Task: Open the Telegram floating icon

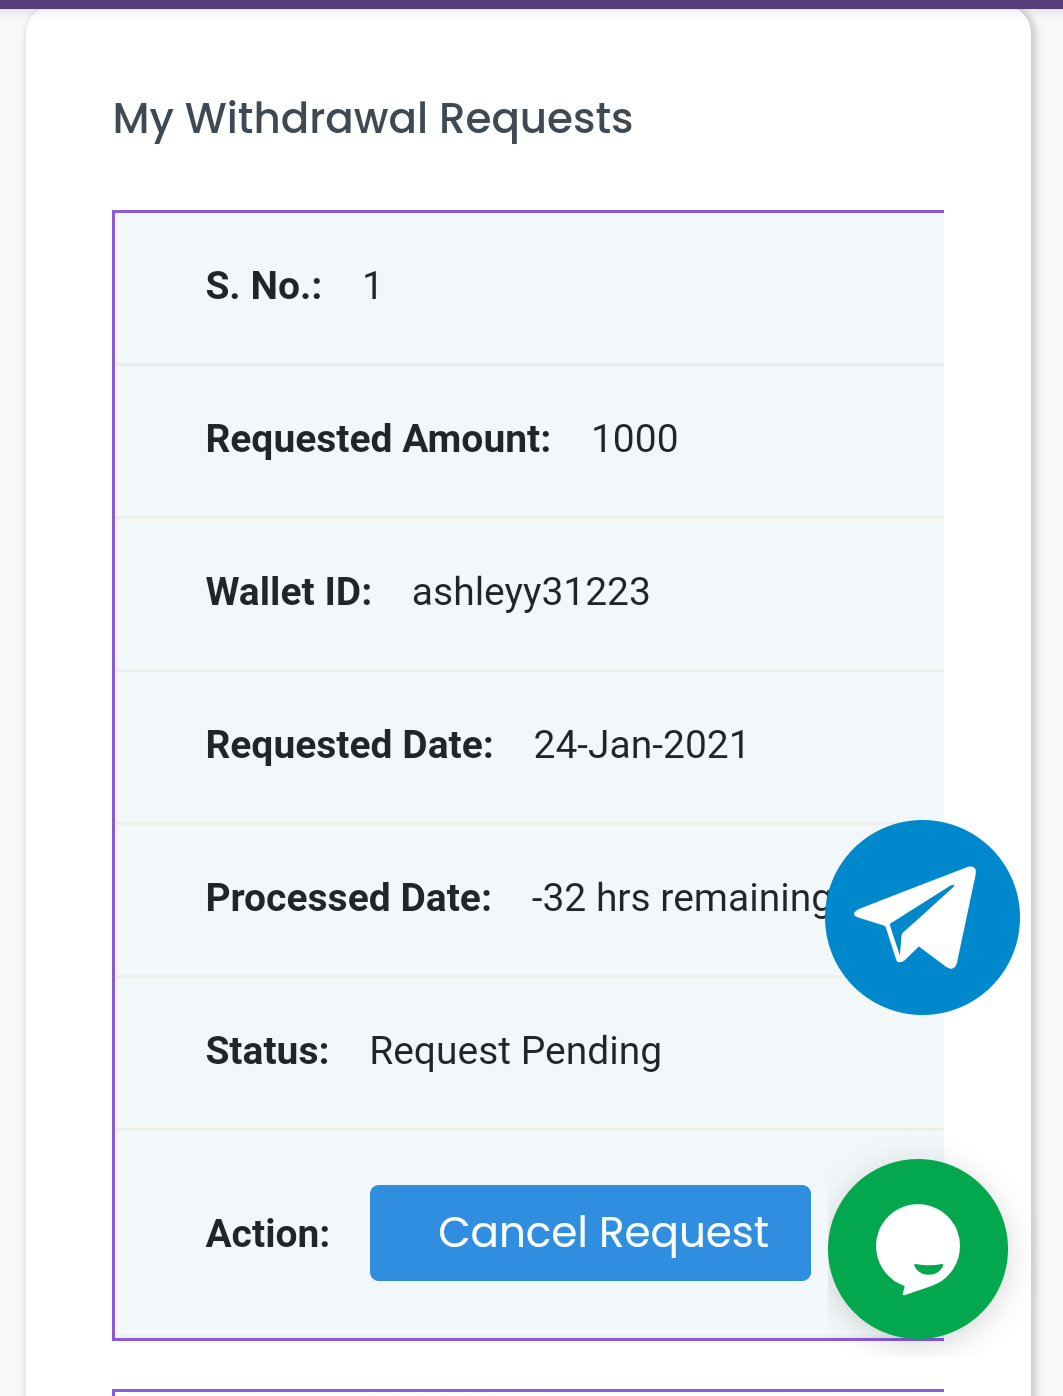Action: [x=922, y=917]
